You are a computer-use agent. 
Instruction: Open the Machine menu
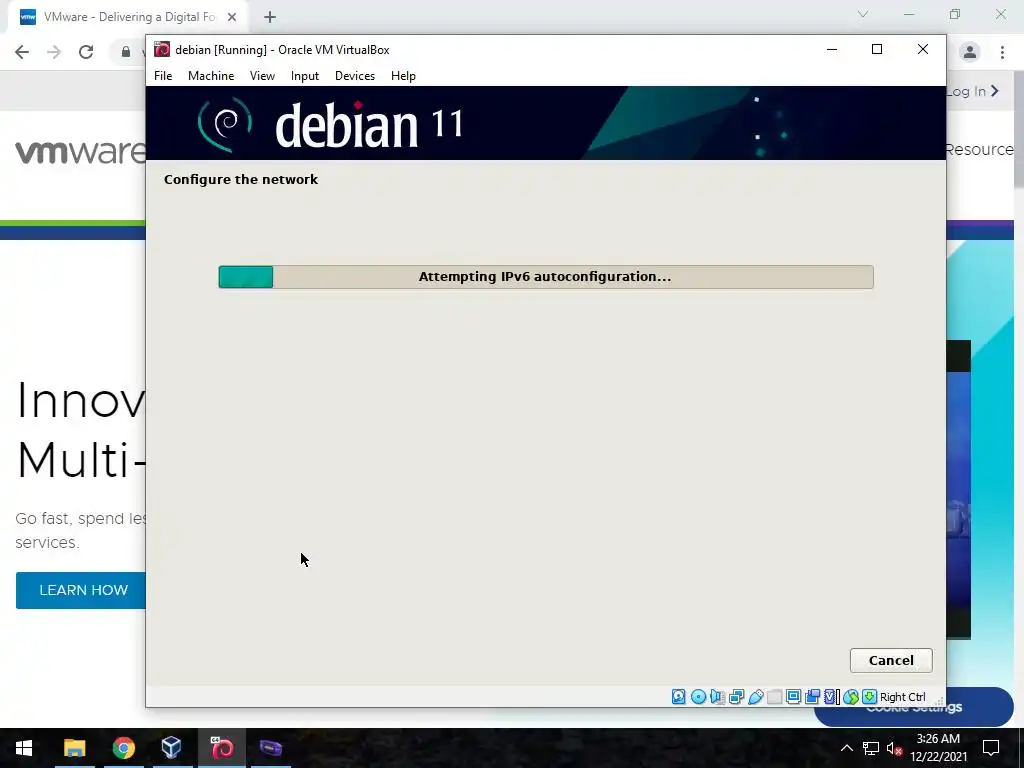click(211, 76)
